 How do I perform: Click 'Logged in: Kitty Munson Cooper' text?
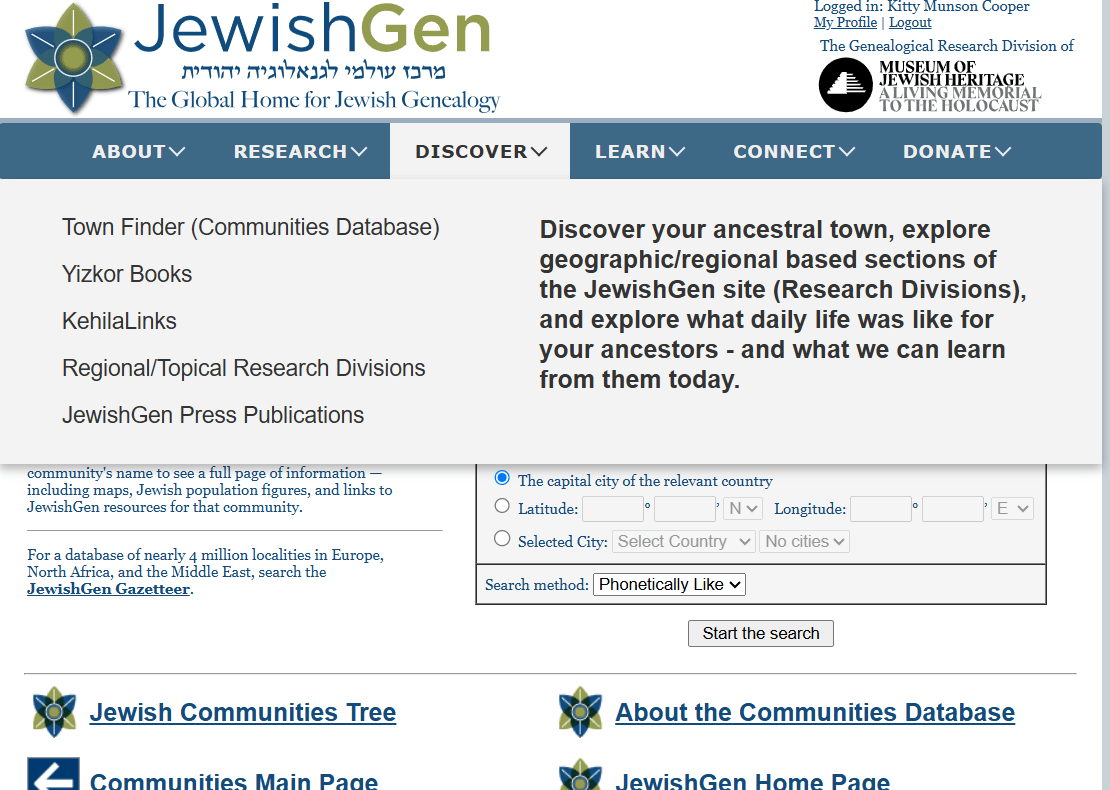pyautogui.click(x=922, y=6)
